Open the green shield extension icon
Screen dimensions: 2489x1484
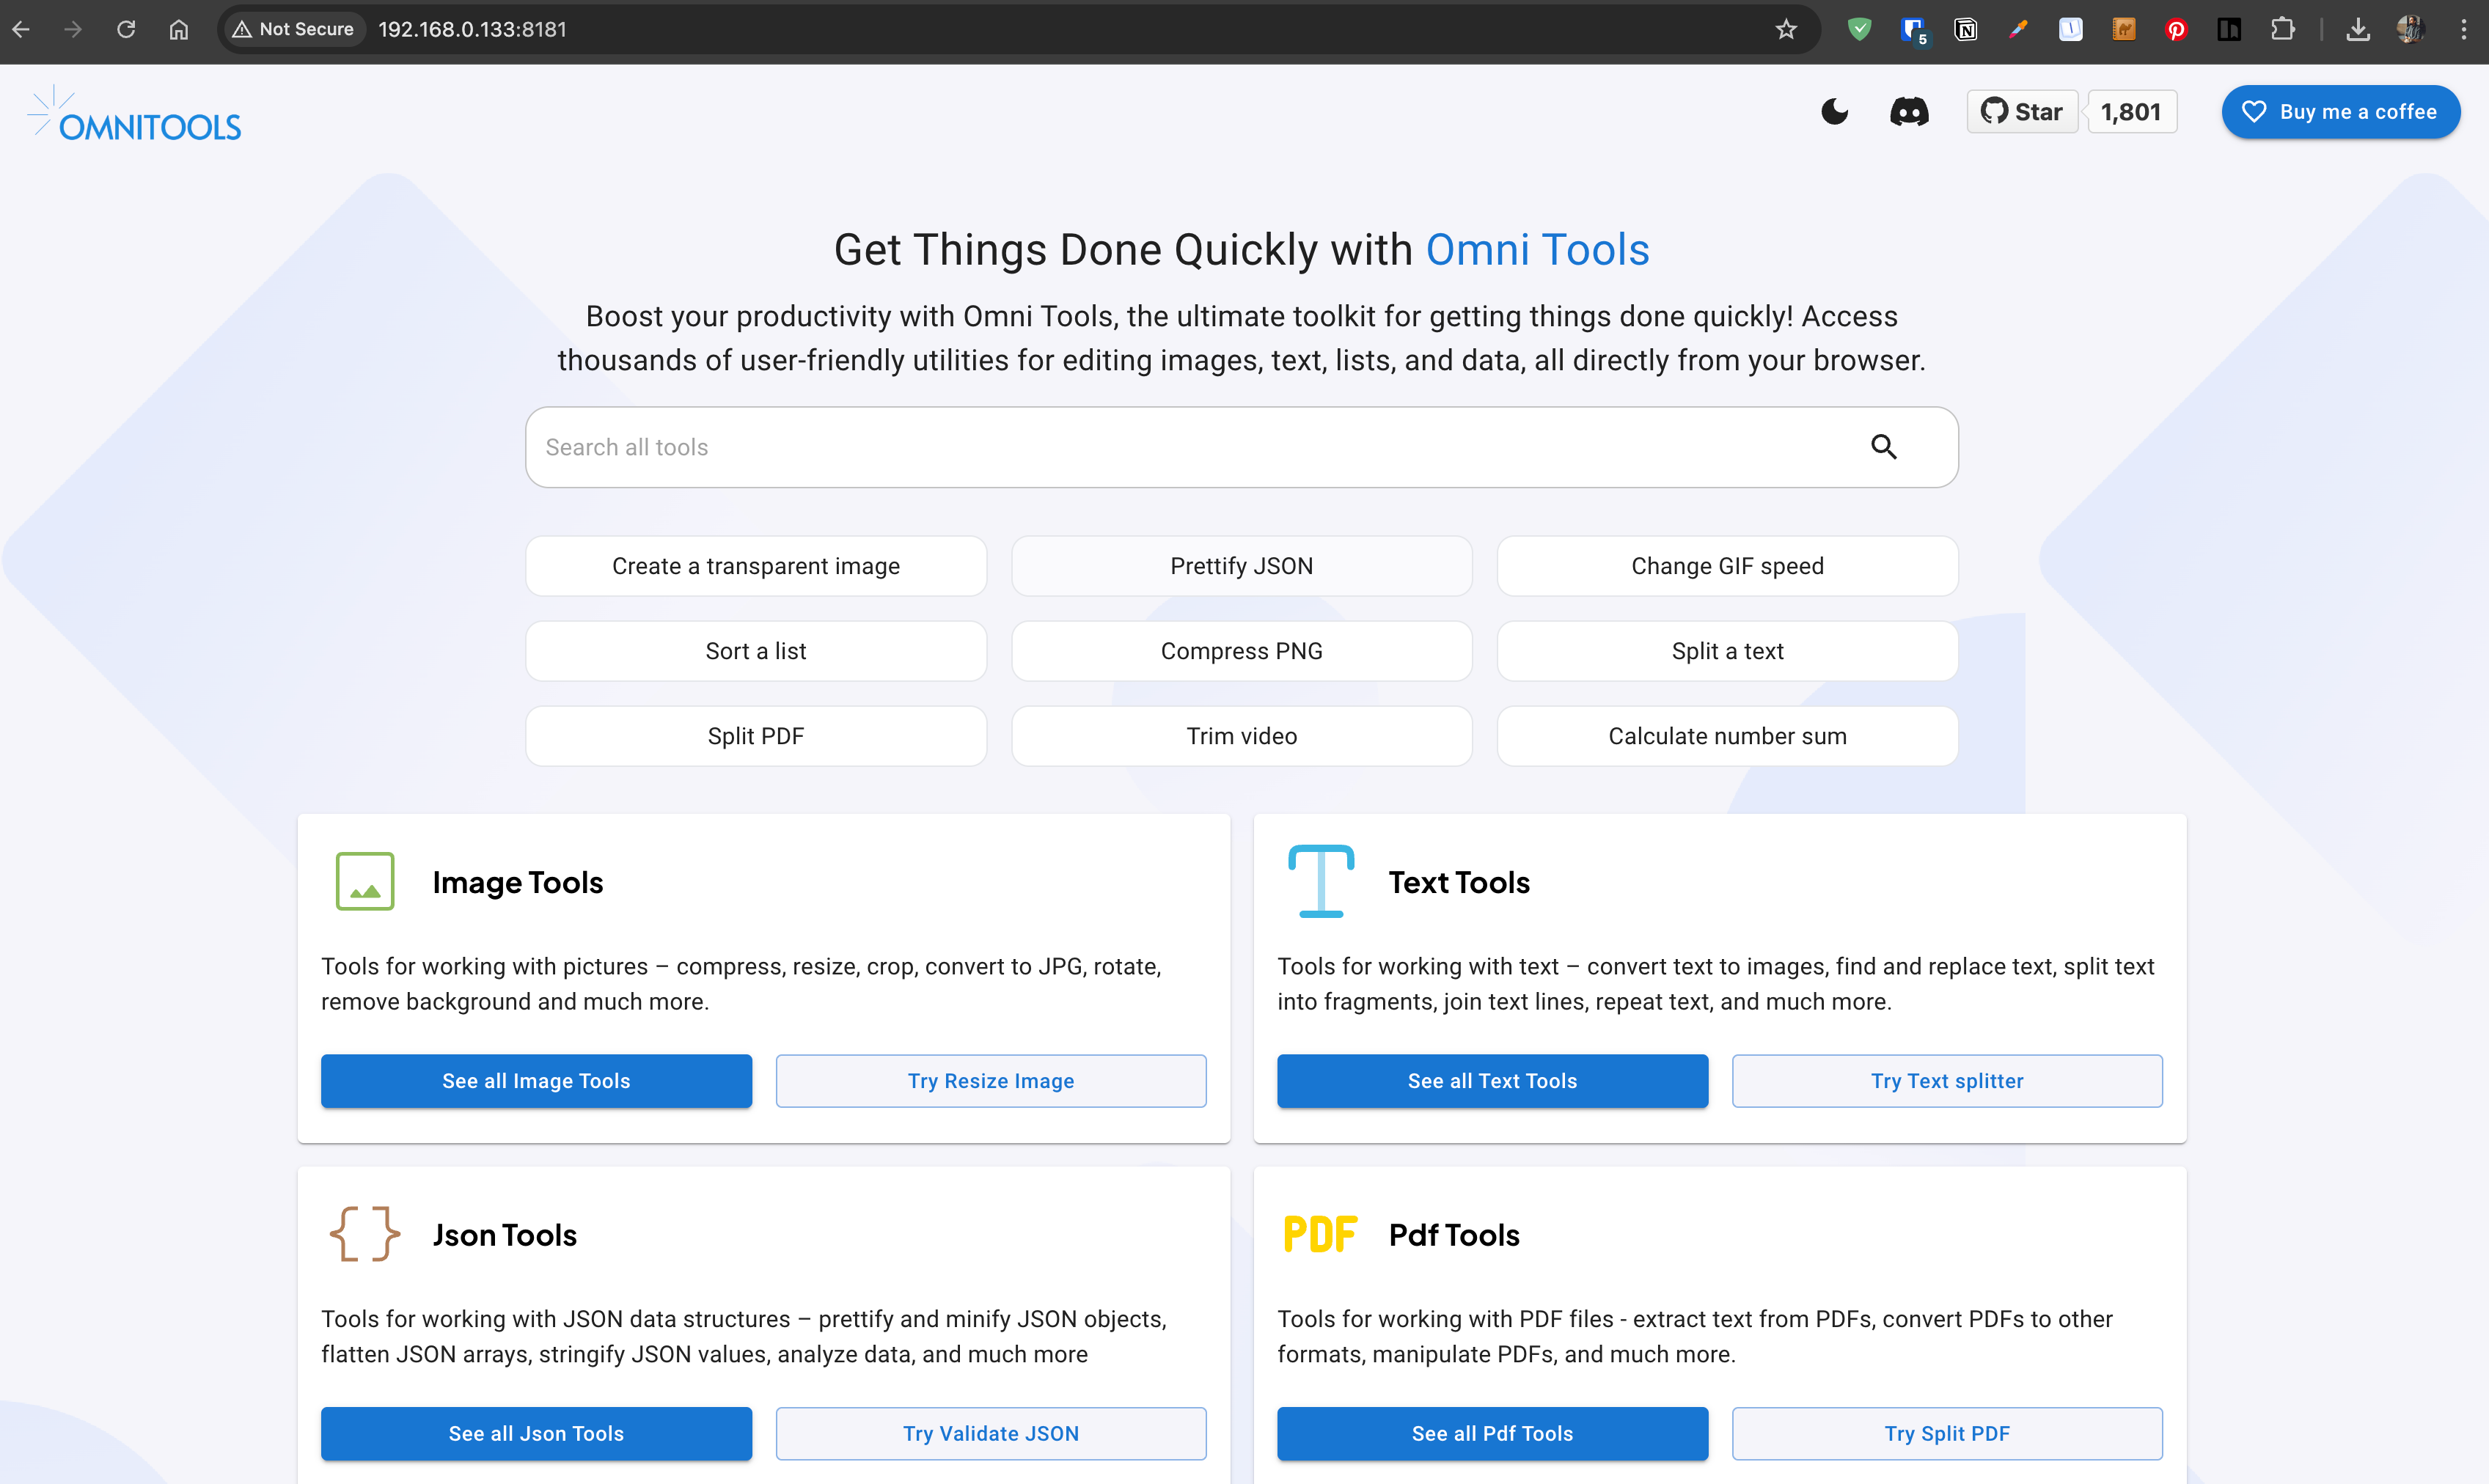(1860, 29)
